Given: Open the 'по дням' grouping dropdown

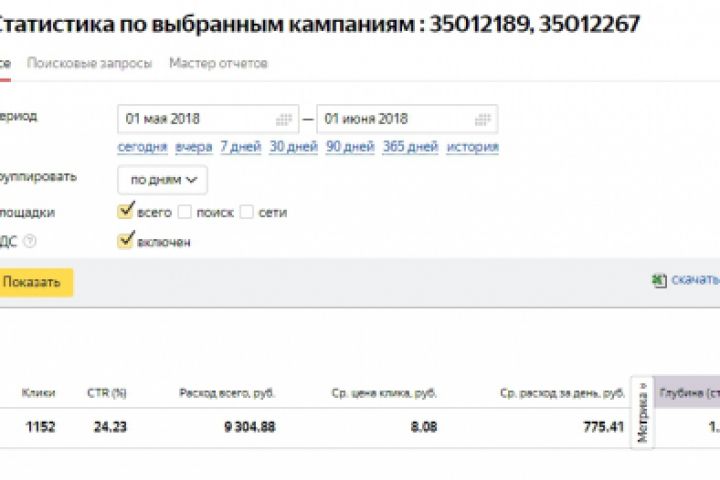Looking at the screenshot, I should click(x=162, y=180).
